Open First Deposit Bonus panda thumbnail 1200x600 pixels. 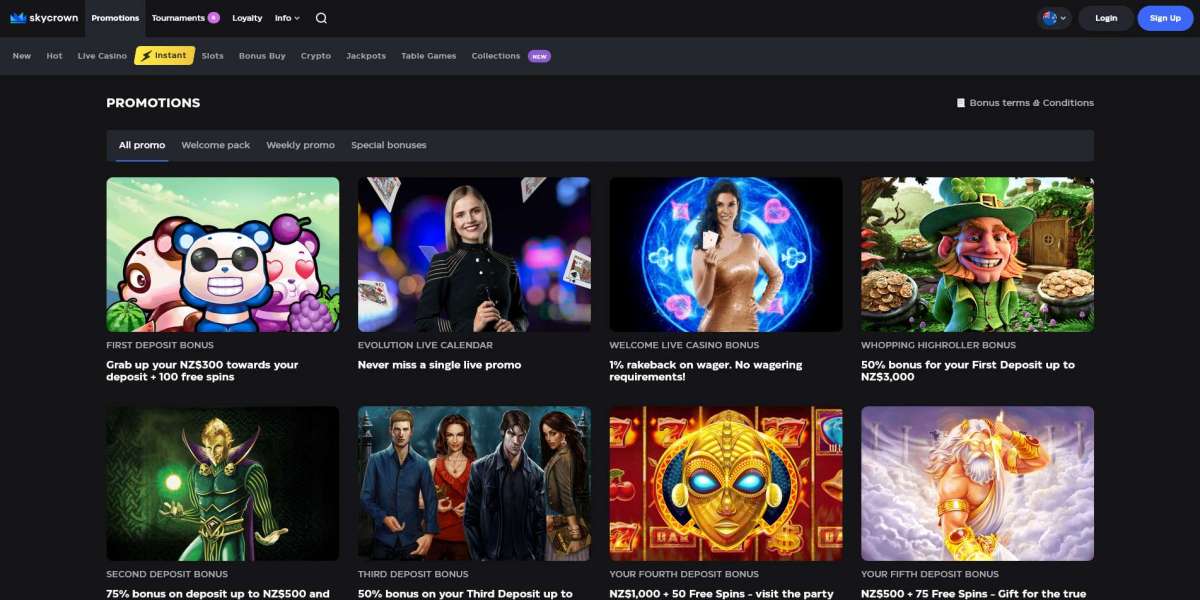click(223, 254)
